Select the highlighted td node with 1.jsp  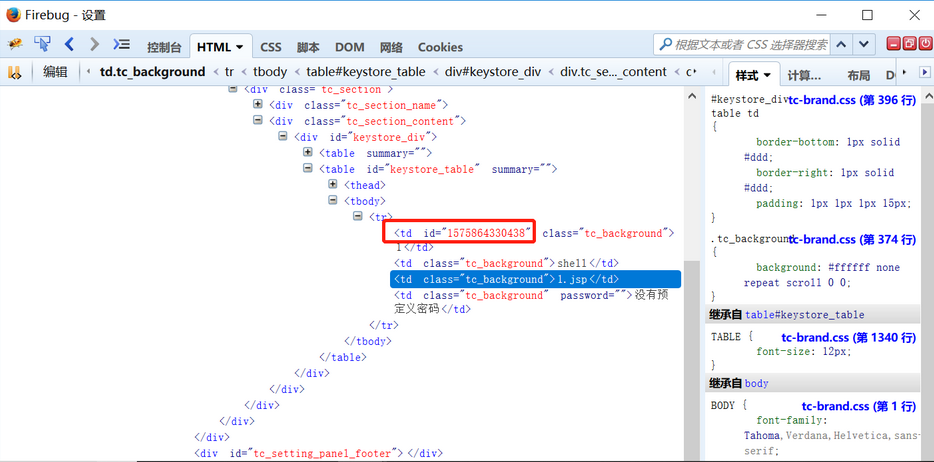click(x=536, y=279)
